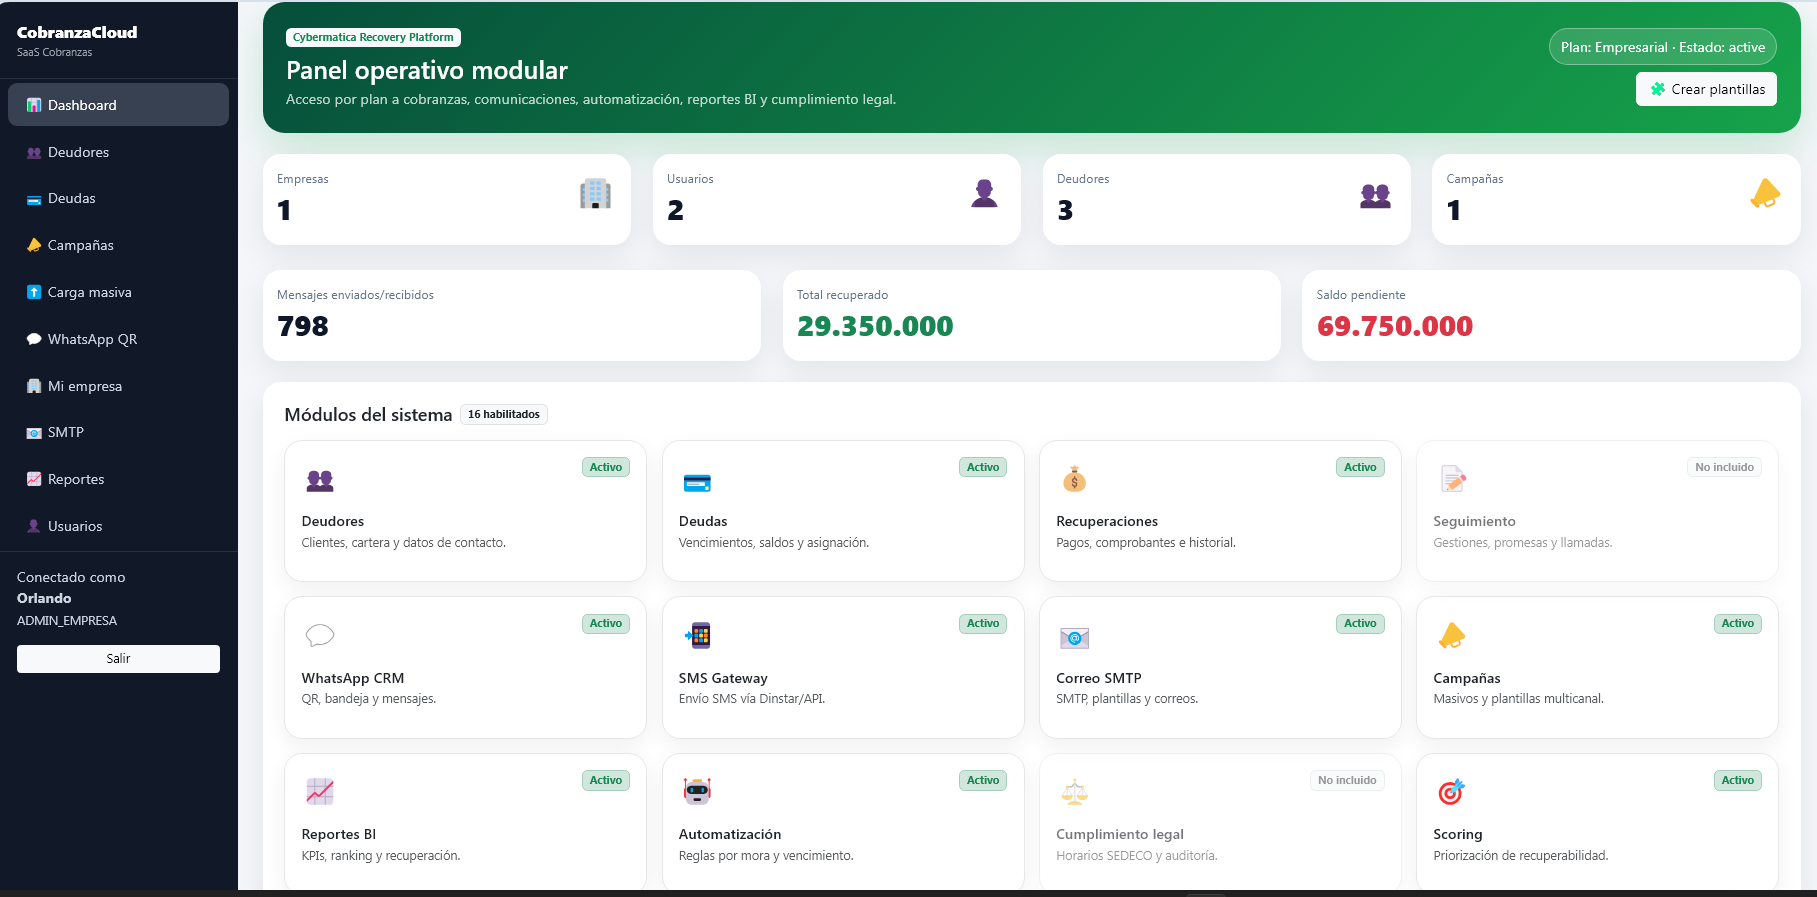Click the messages count 798
The height and width of the screenshot is (897, 1817).
click(303, 326)
